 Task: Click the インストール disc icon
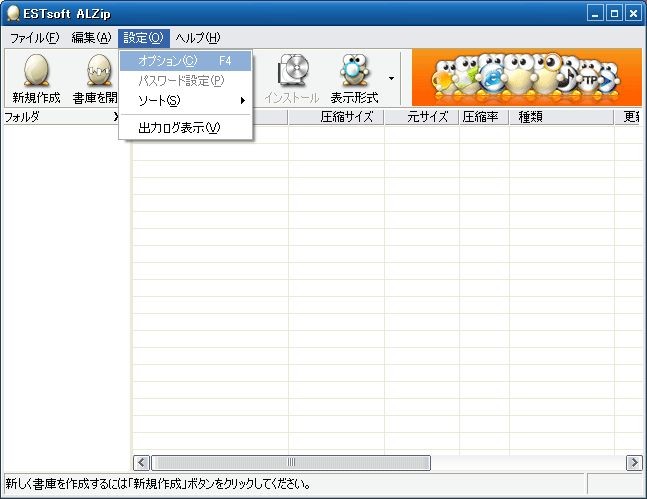click(293, 70)
